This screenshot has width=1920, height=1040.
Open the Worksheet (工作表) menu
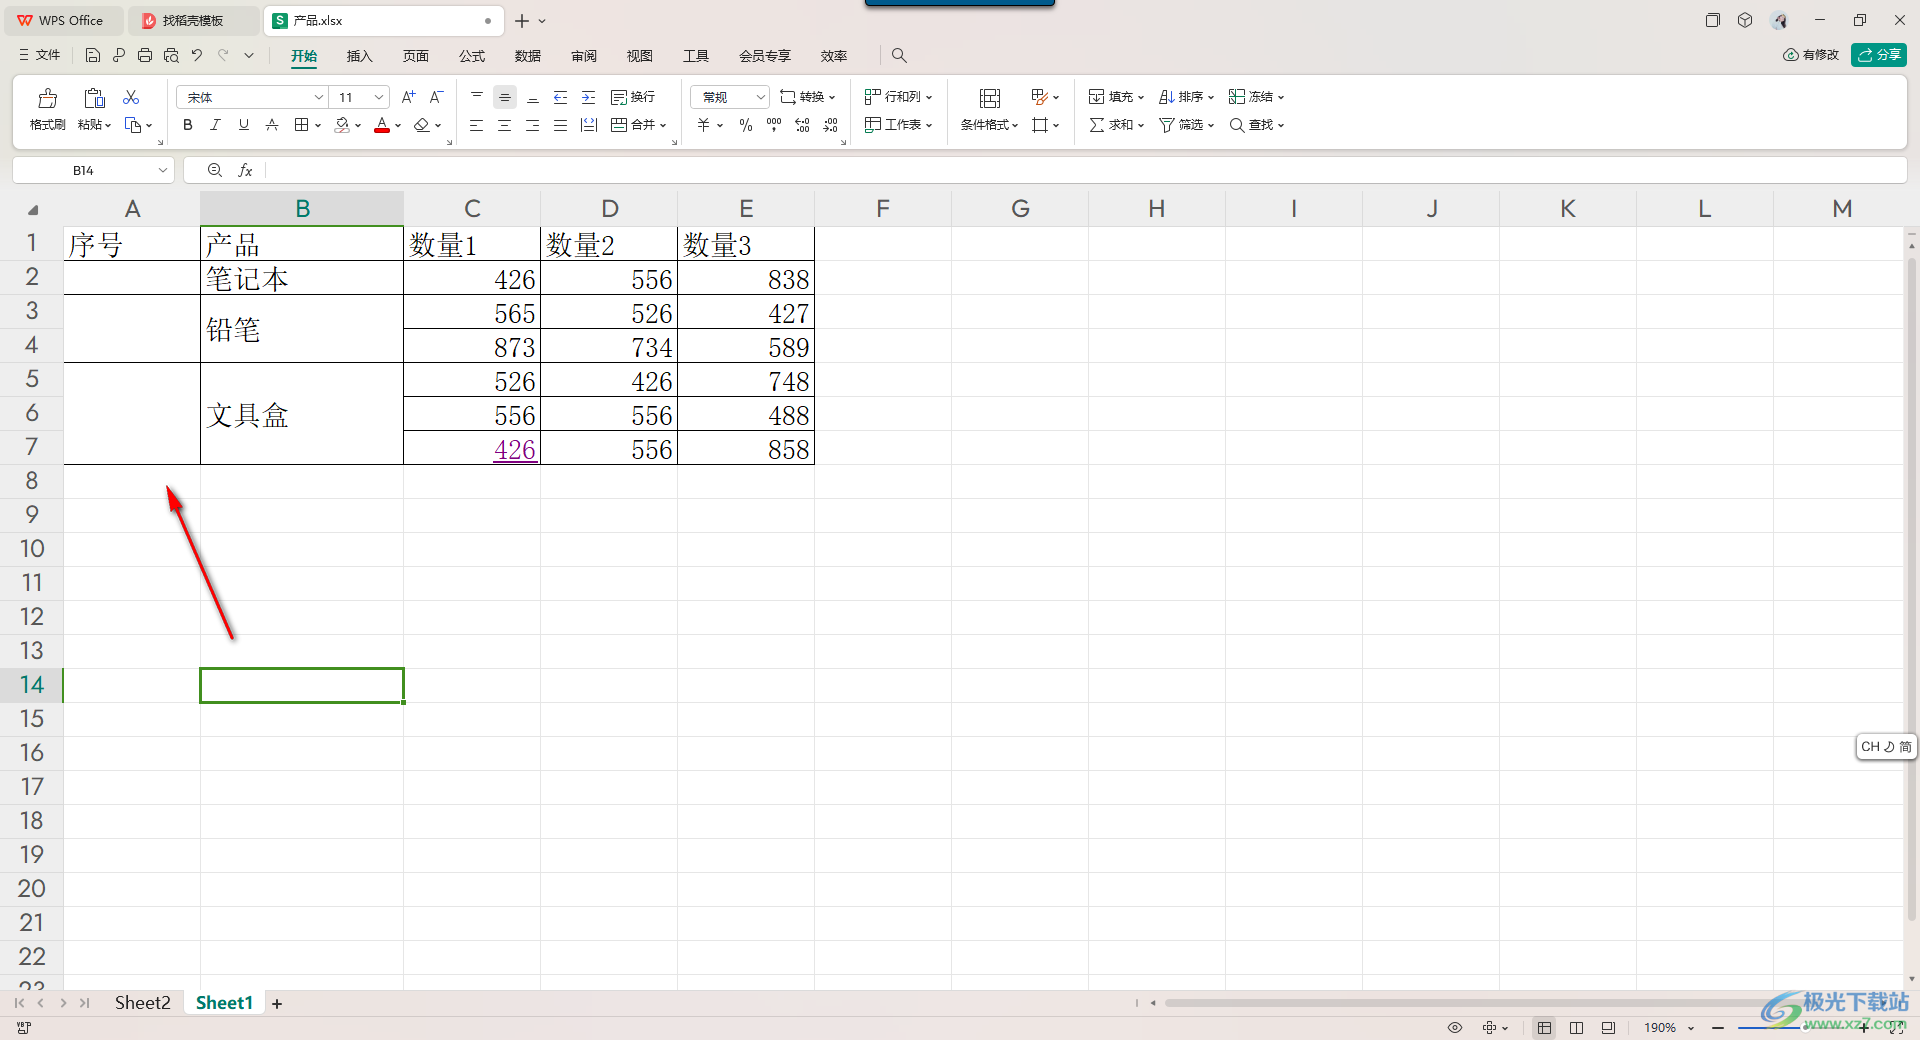(x=898, y=125)
